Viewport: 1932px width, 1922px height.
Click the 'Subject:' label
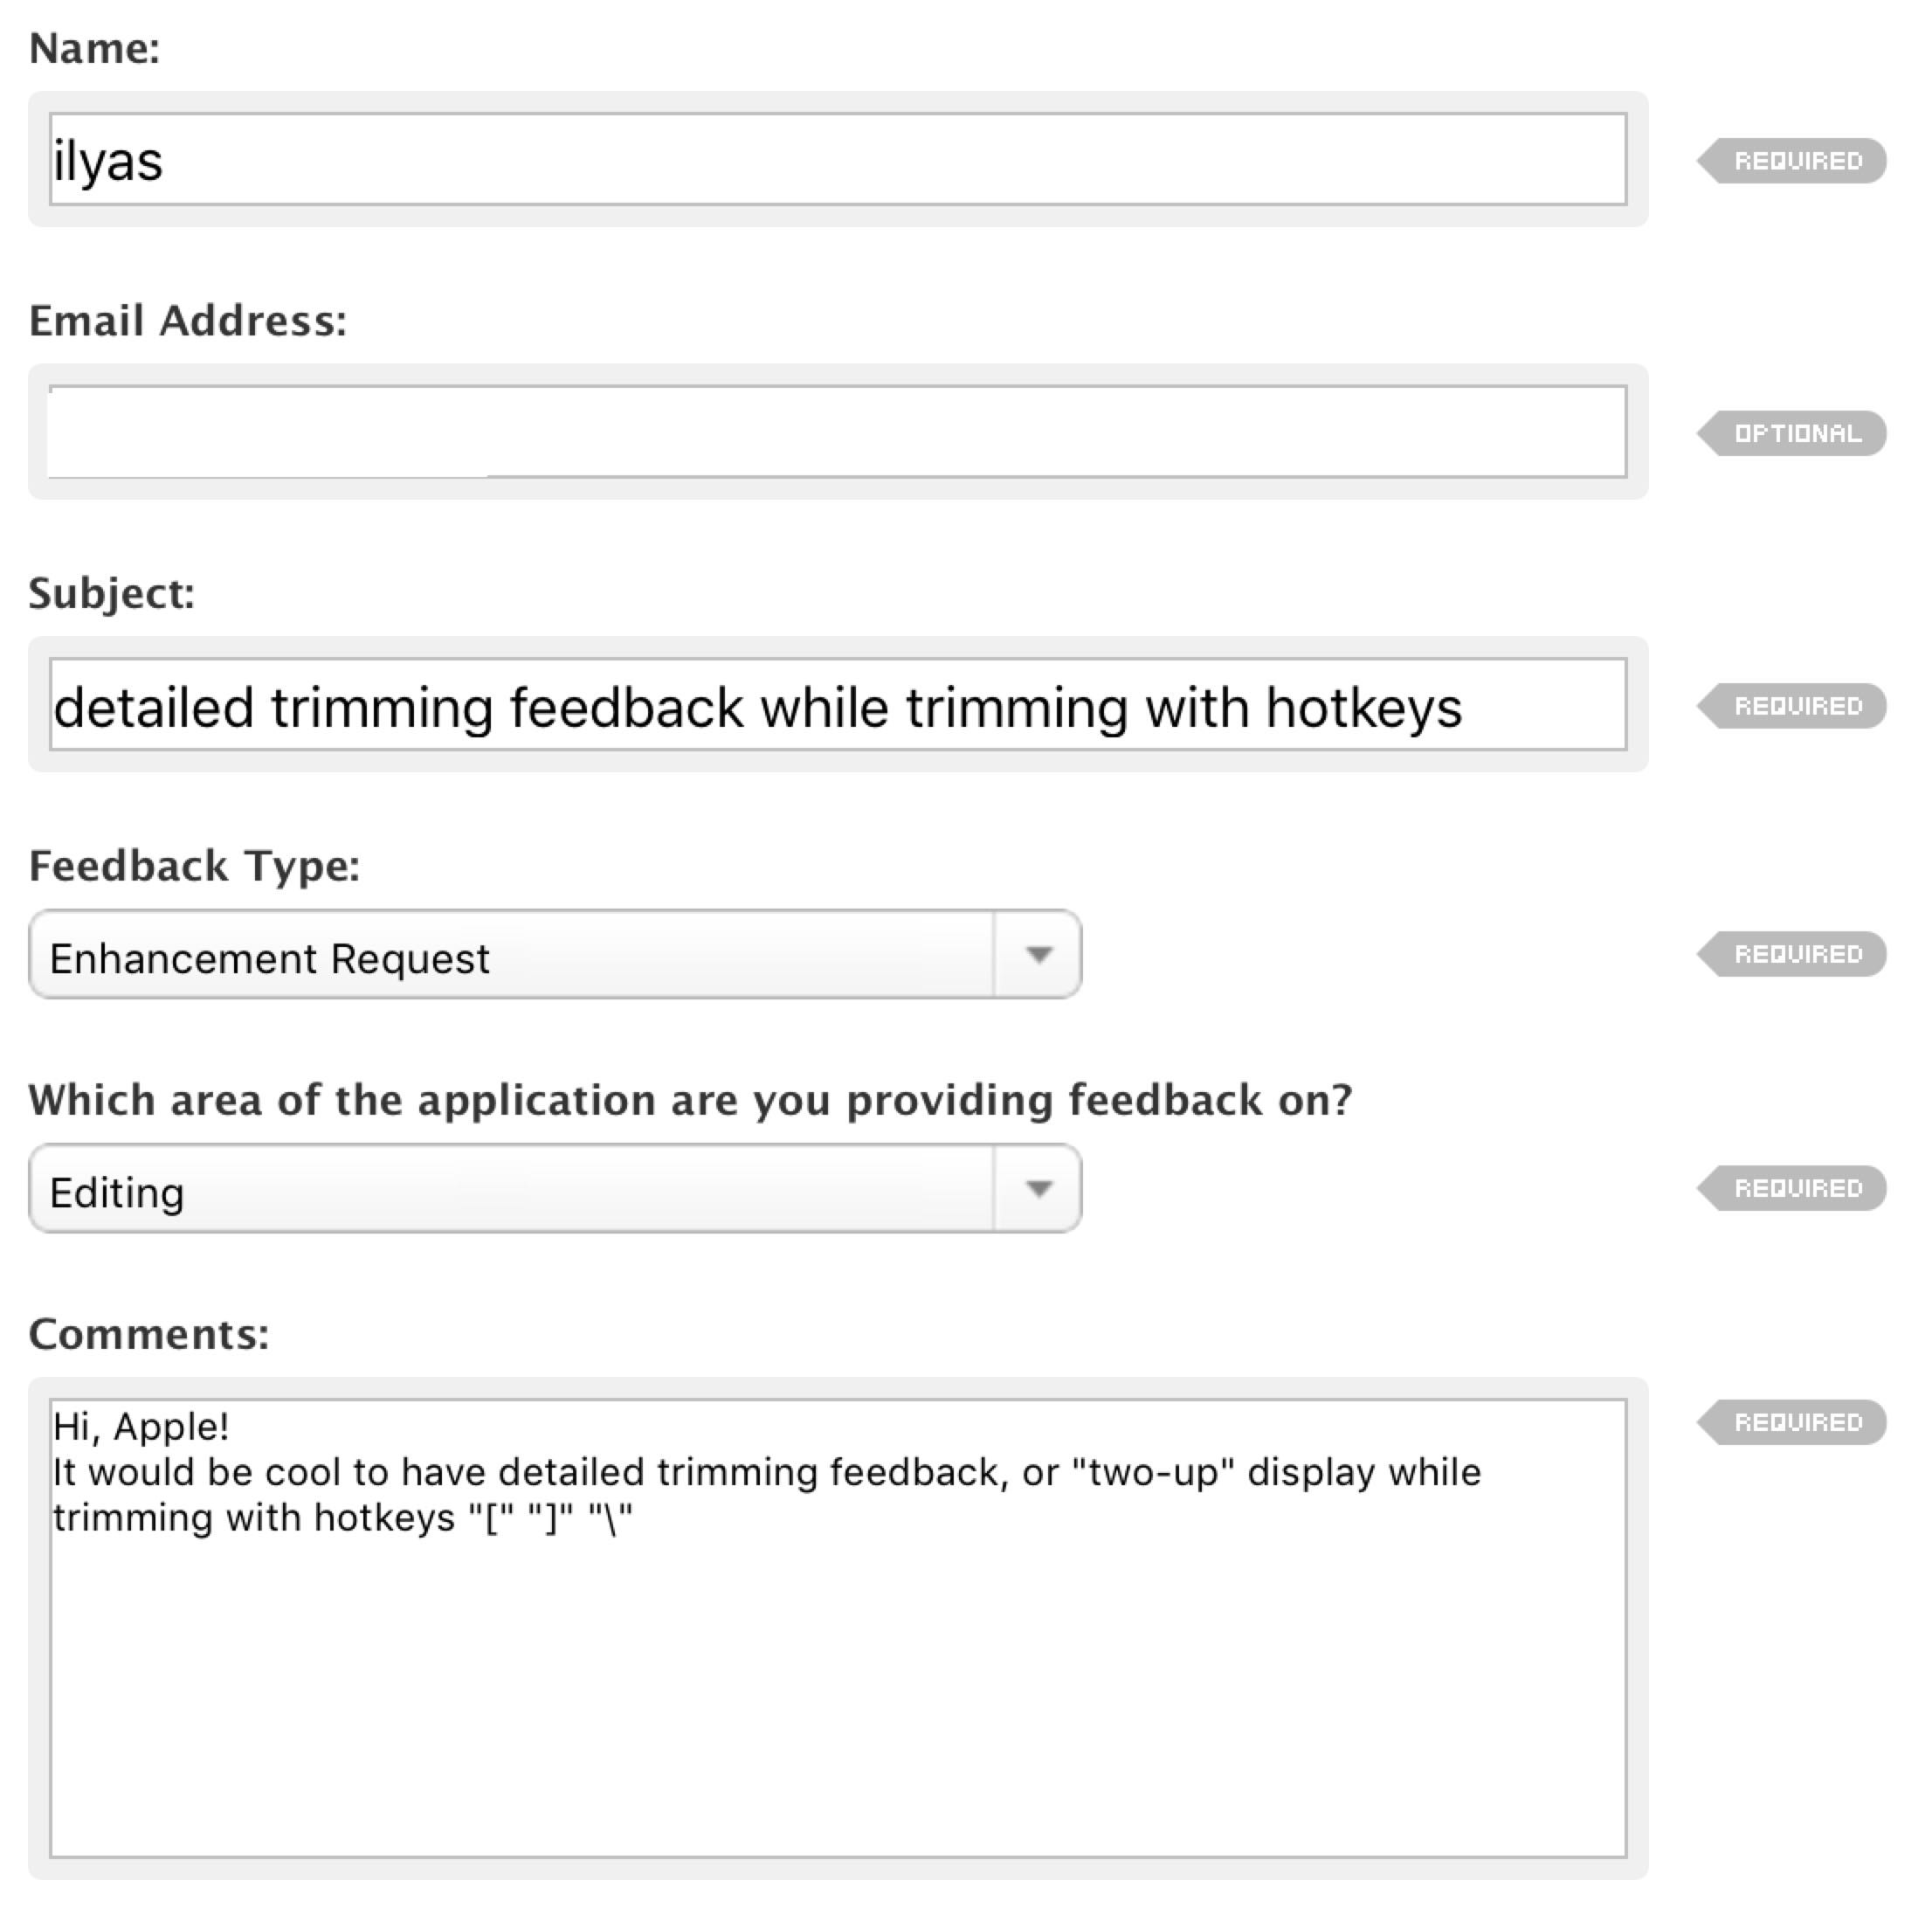point(112,594)
